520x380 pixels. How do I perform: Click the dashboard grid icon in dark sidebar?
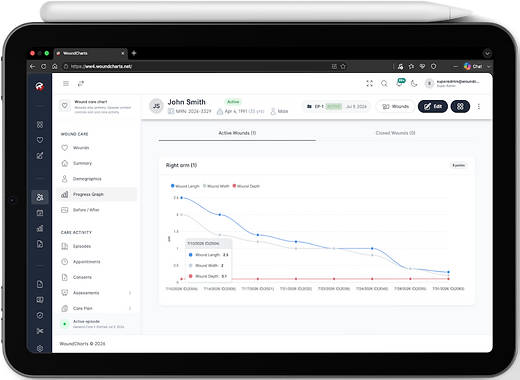(x=40, y=124)
